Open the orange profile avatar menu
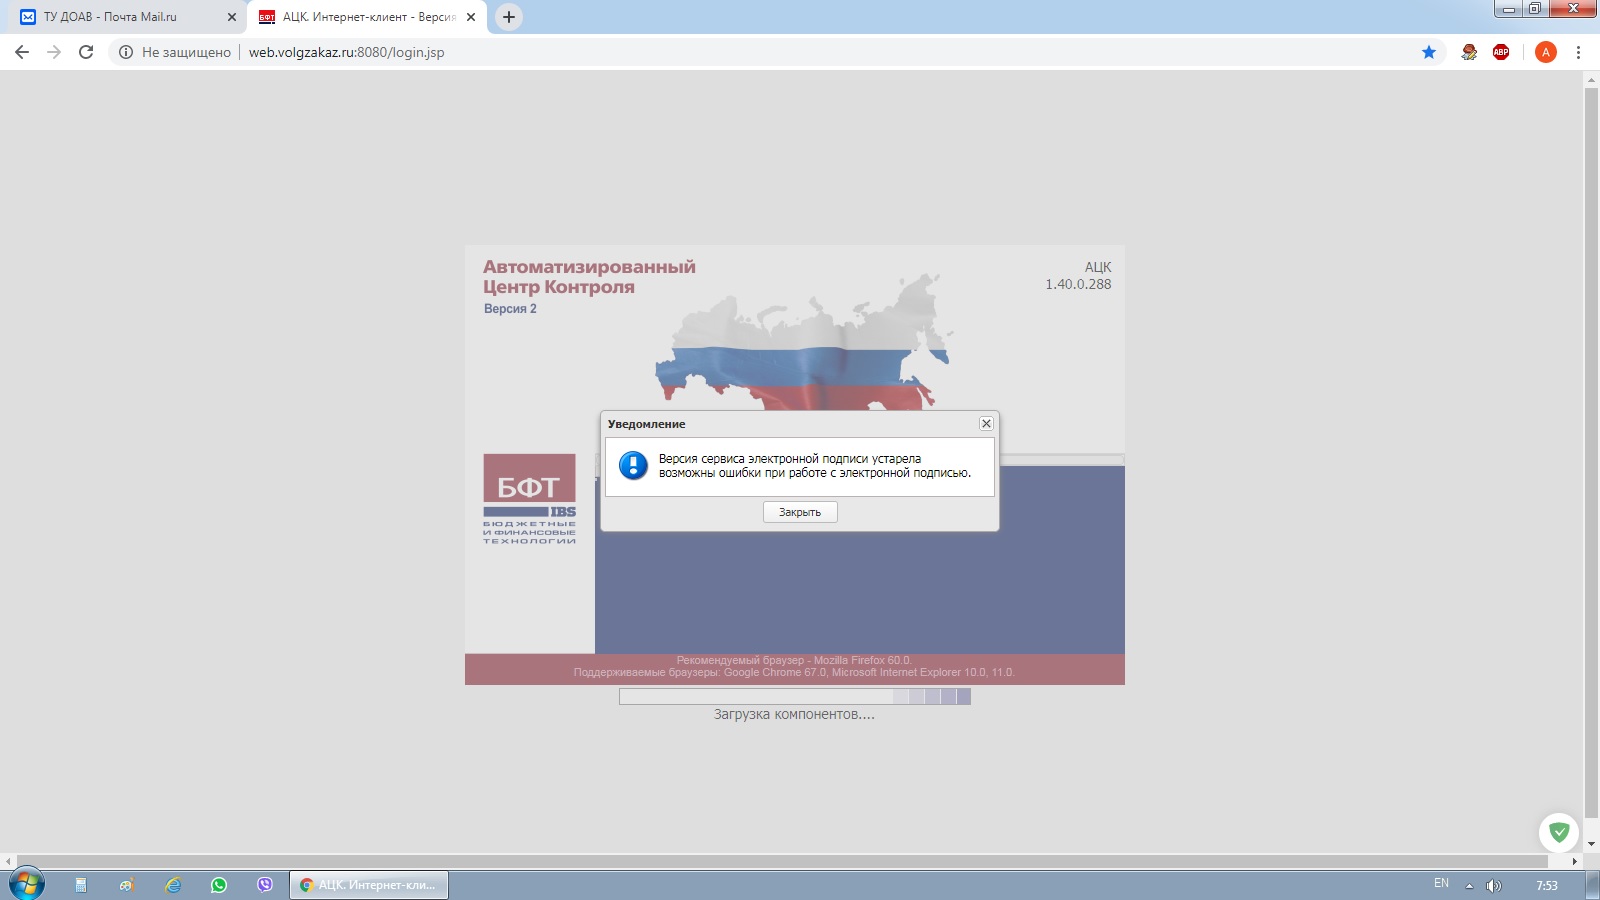Viewport: 1600px width, 900px height. click(x=1545, y=52)
